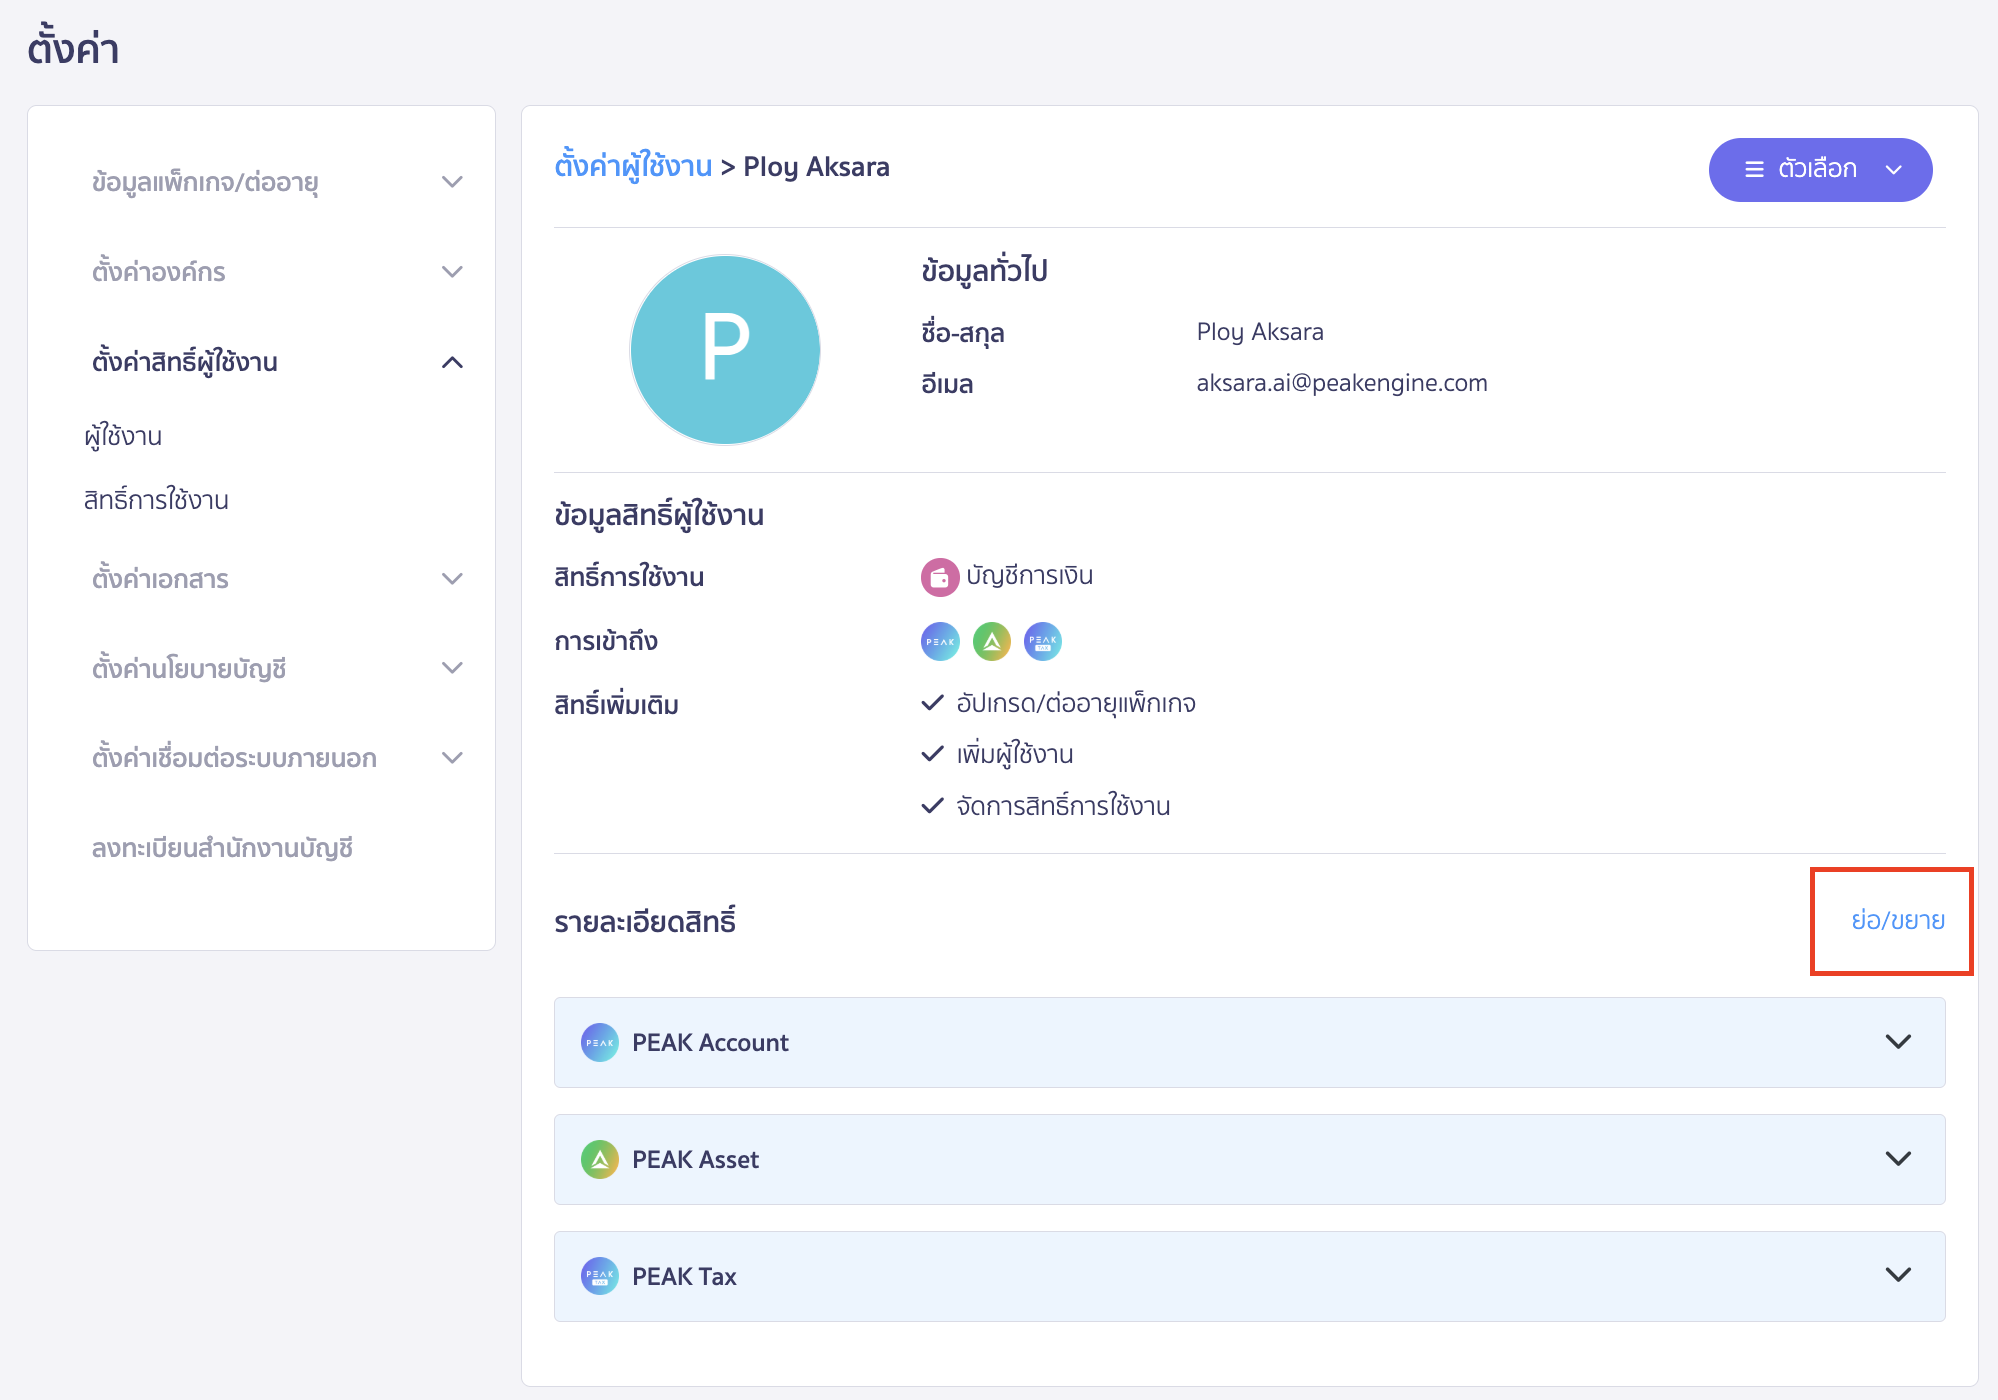Click the PEAK Account icon in รายละเอียดสิทธิ์

click(599, 1042)
